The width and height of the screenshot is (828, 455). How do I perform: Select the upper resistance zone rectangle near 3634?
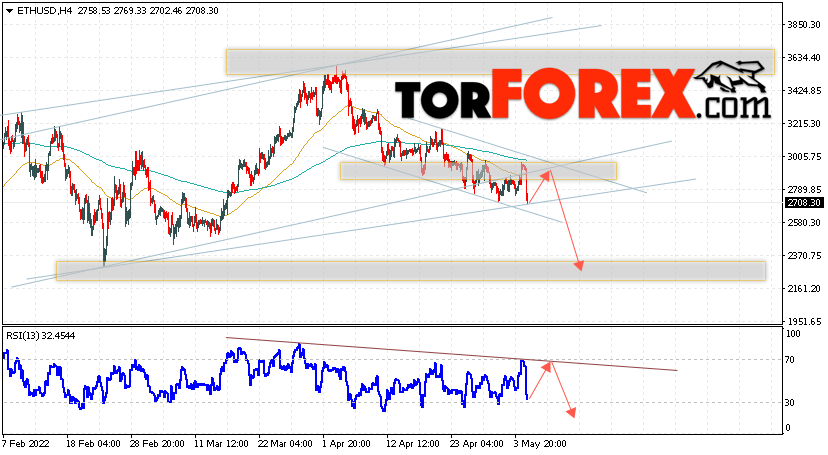[500, 62]
